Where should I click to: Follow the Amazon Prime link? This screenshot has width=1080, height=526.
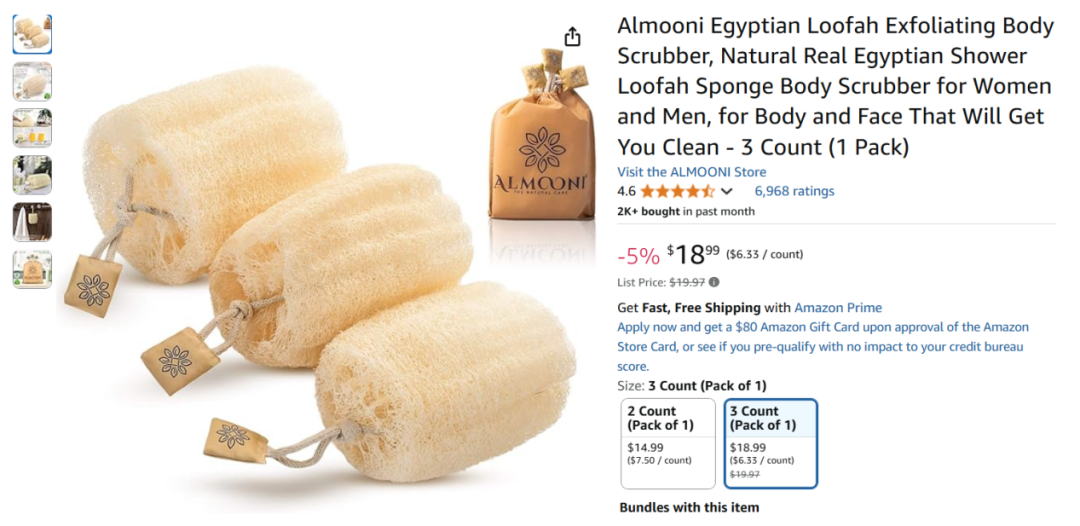click(838, 308)
